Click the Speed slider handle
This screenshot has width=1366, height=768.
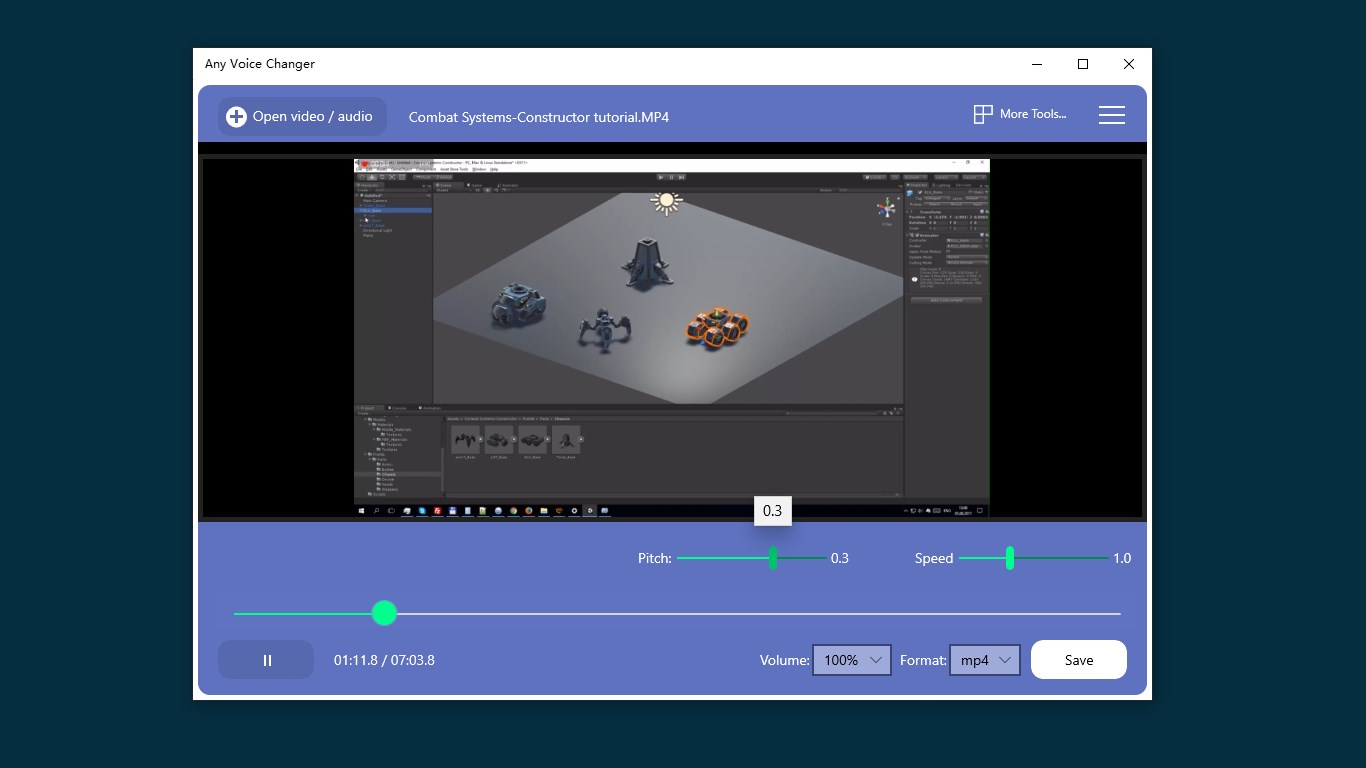[x=1010, y=558]
